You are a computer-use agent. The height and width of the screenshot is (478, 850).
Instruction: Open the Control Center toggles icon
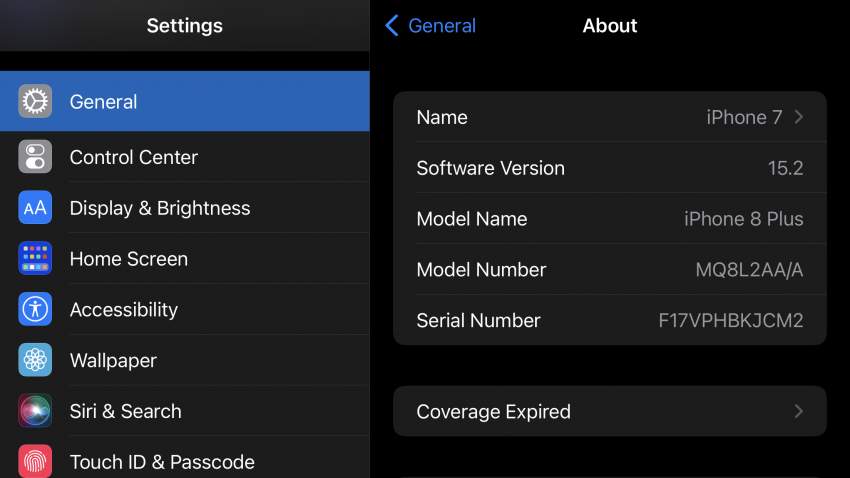(x=35, y=157)
